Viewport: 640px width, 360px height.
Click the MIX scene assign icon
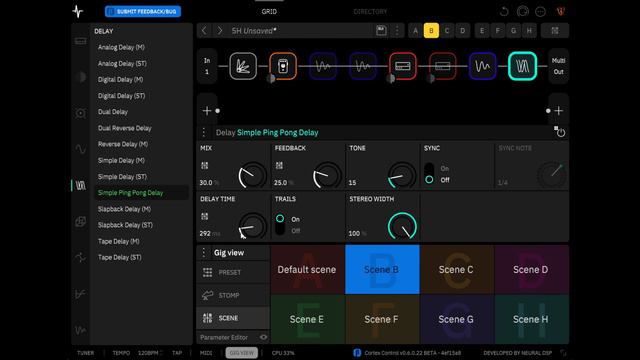[204, 165]
